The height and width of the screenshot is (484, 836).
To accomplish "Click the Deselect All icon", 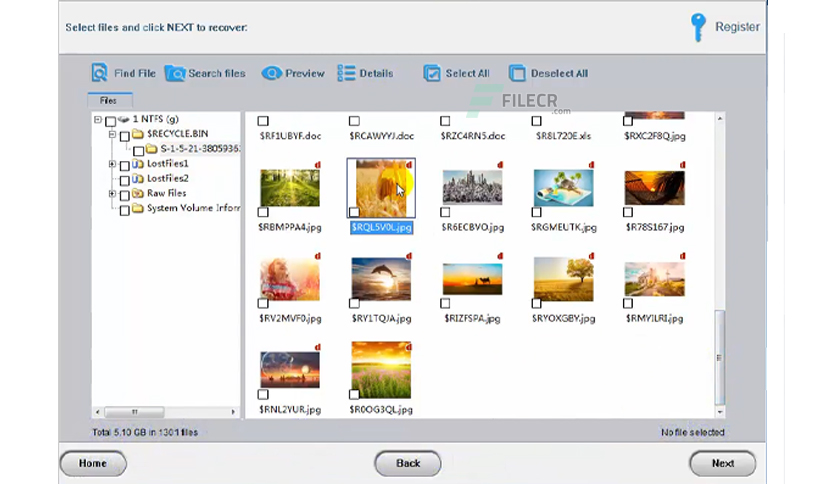I will coord(517,73).
